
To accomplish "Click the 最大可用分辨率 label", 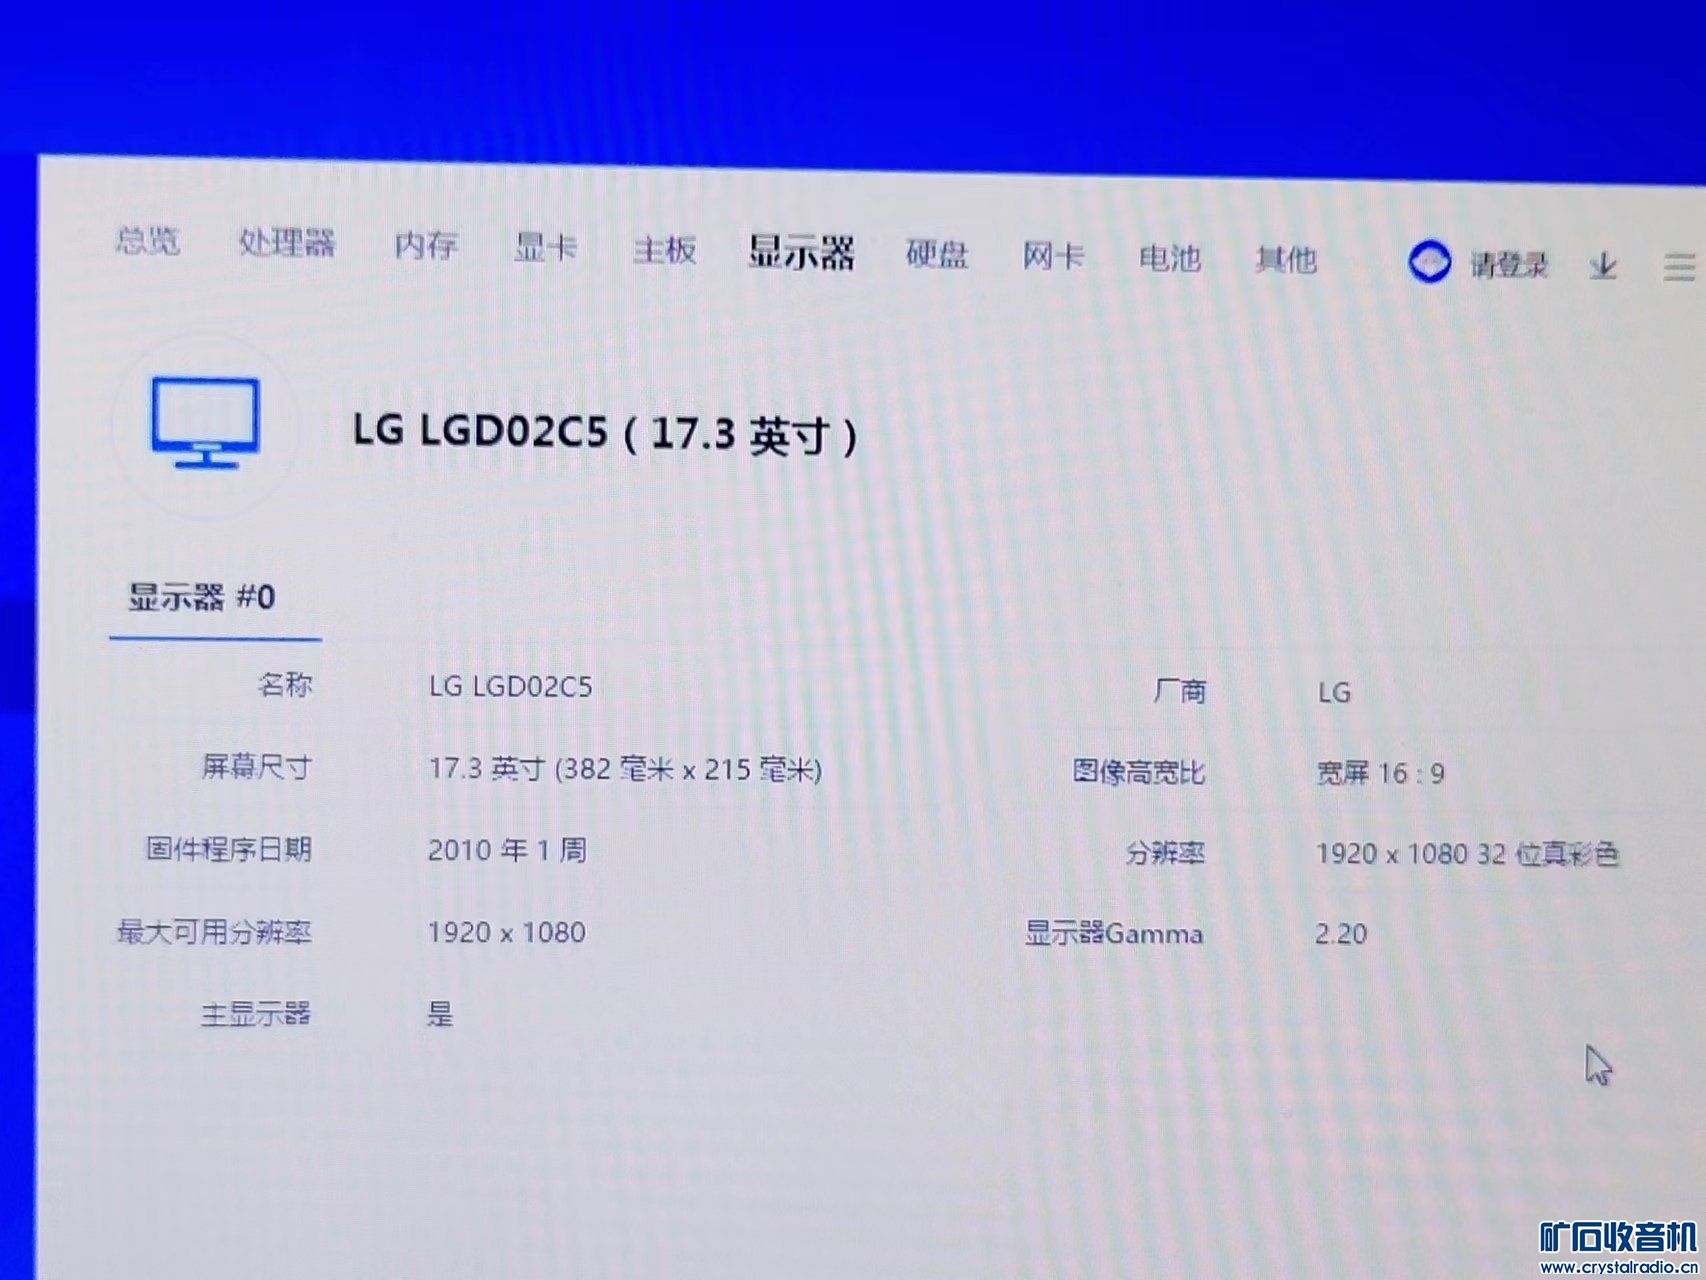I will pyautogui.click(x=215, y=932).
